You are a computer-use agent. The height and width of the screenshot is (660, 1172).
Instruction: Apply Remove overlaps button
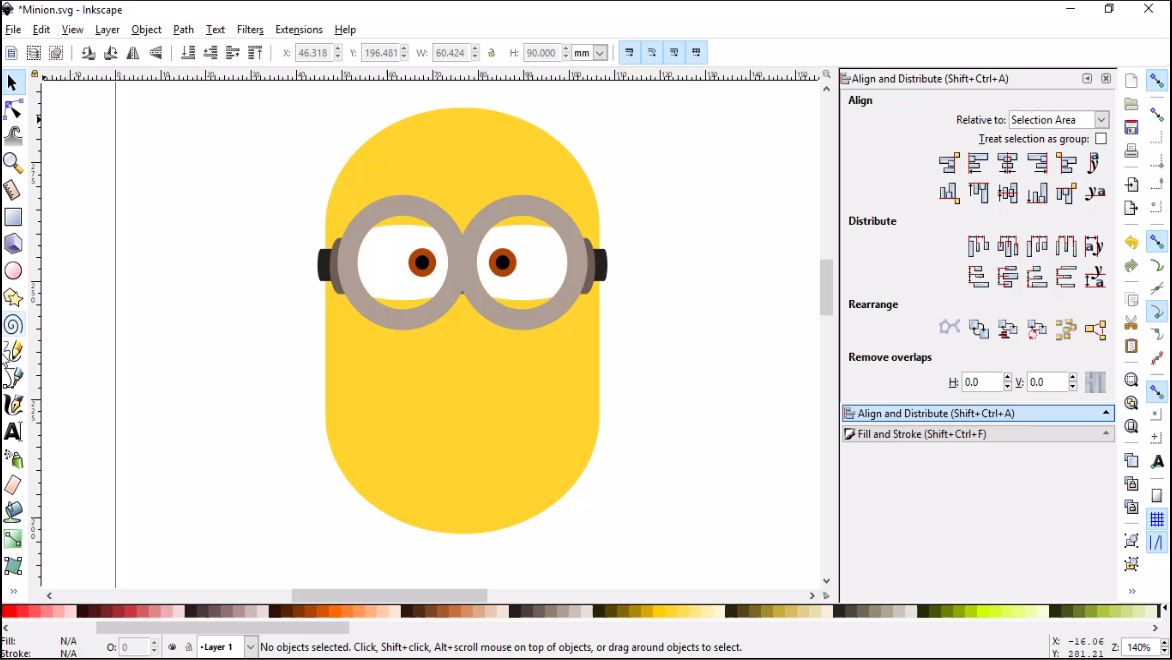click(x=1095, y=382)
